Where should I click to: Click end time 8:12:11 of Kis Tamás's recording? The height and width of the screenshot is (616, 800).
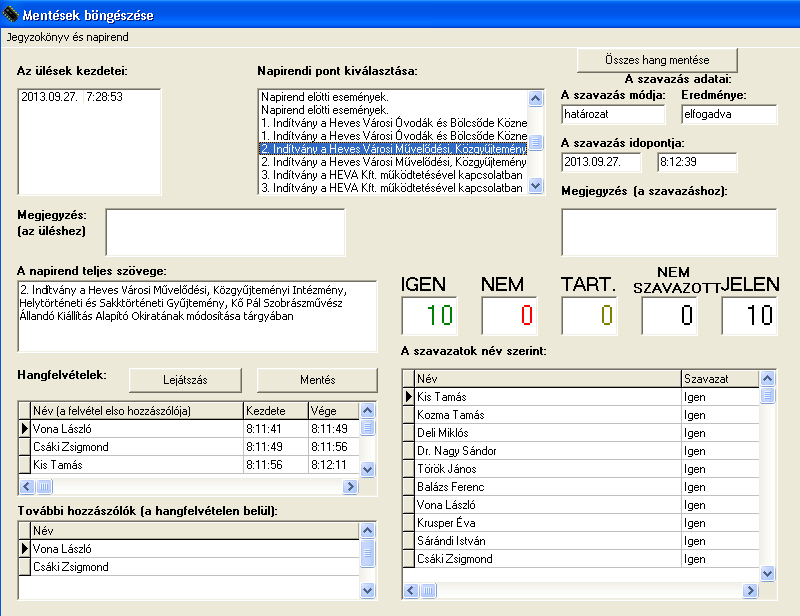334,465
